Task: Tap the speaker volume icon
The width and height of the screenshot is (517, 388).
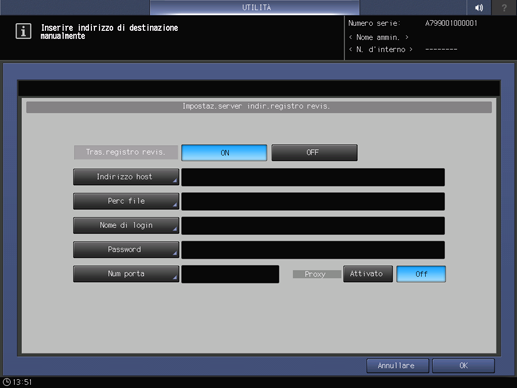Action: 479,7
